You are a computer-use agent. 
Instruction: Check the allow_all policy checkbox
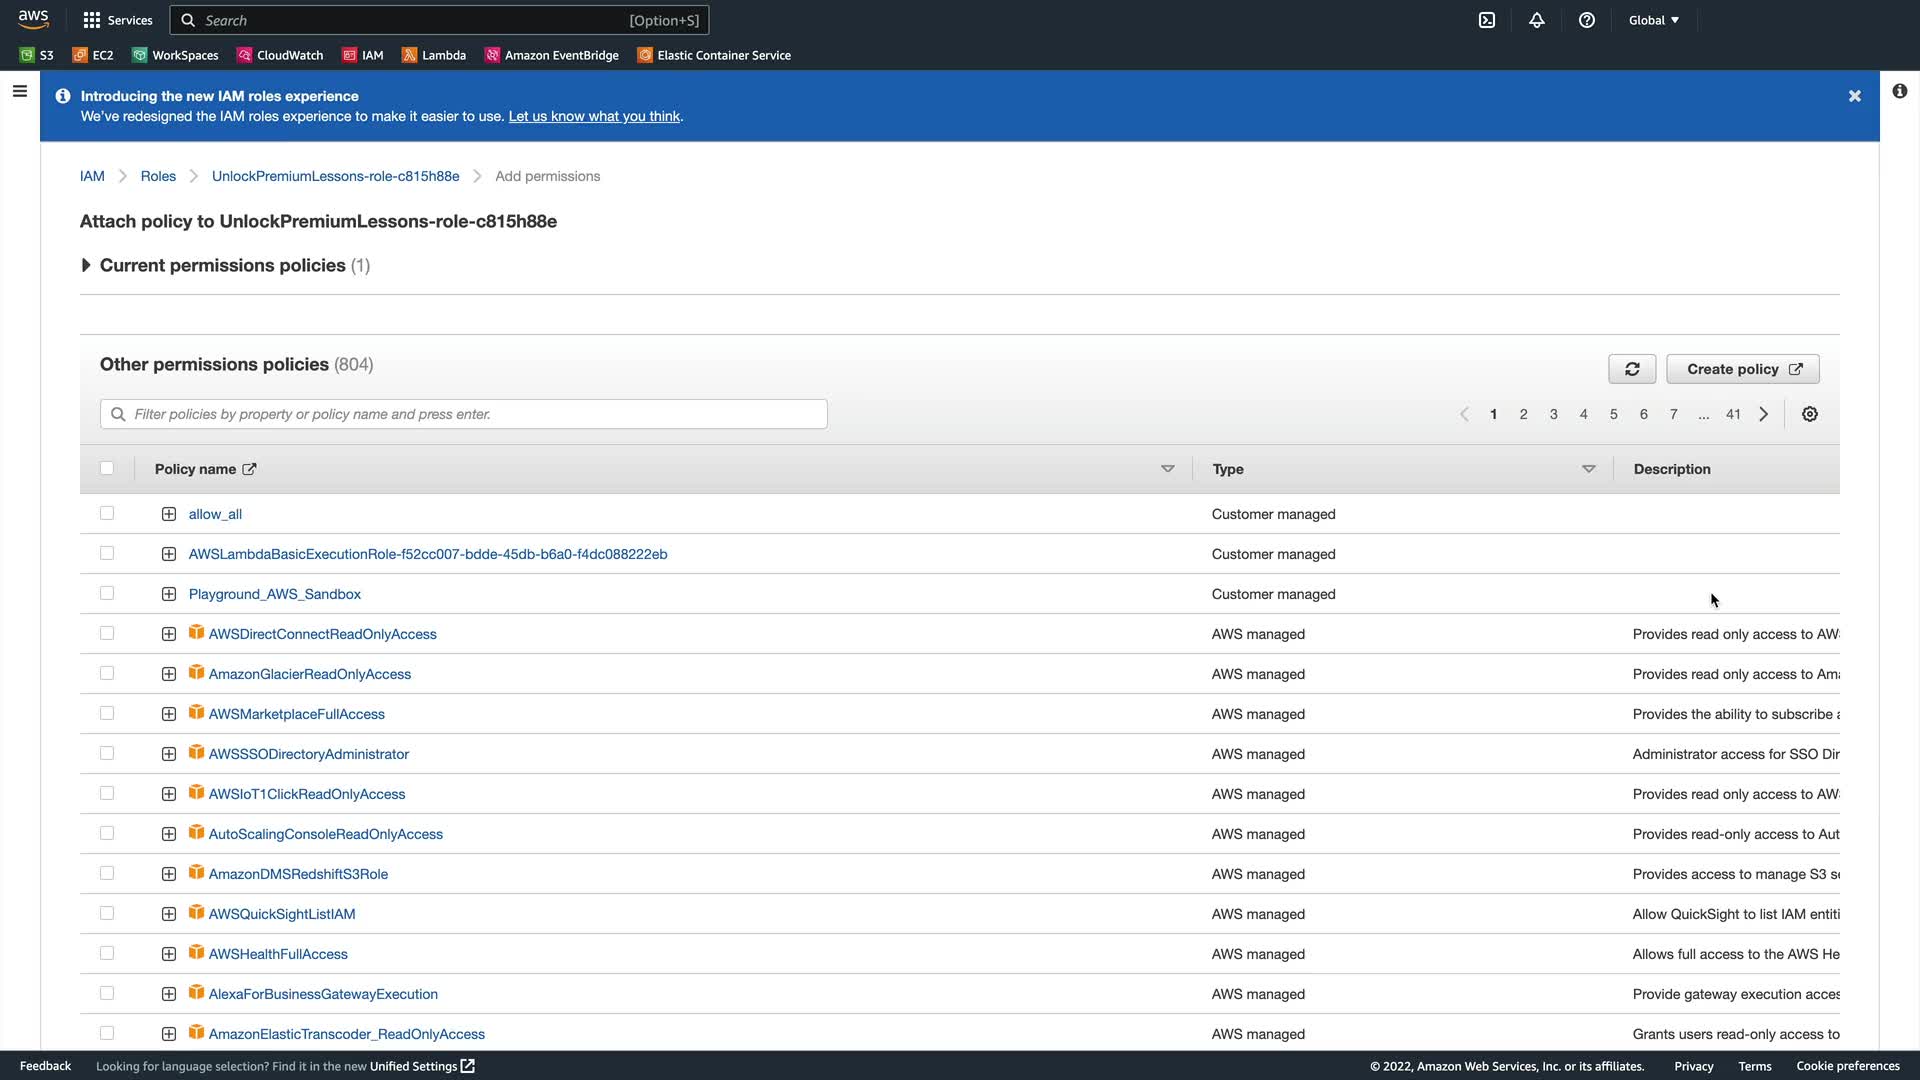pos(107,513)
